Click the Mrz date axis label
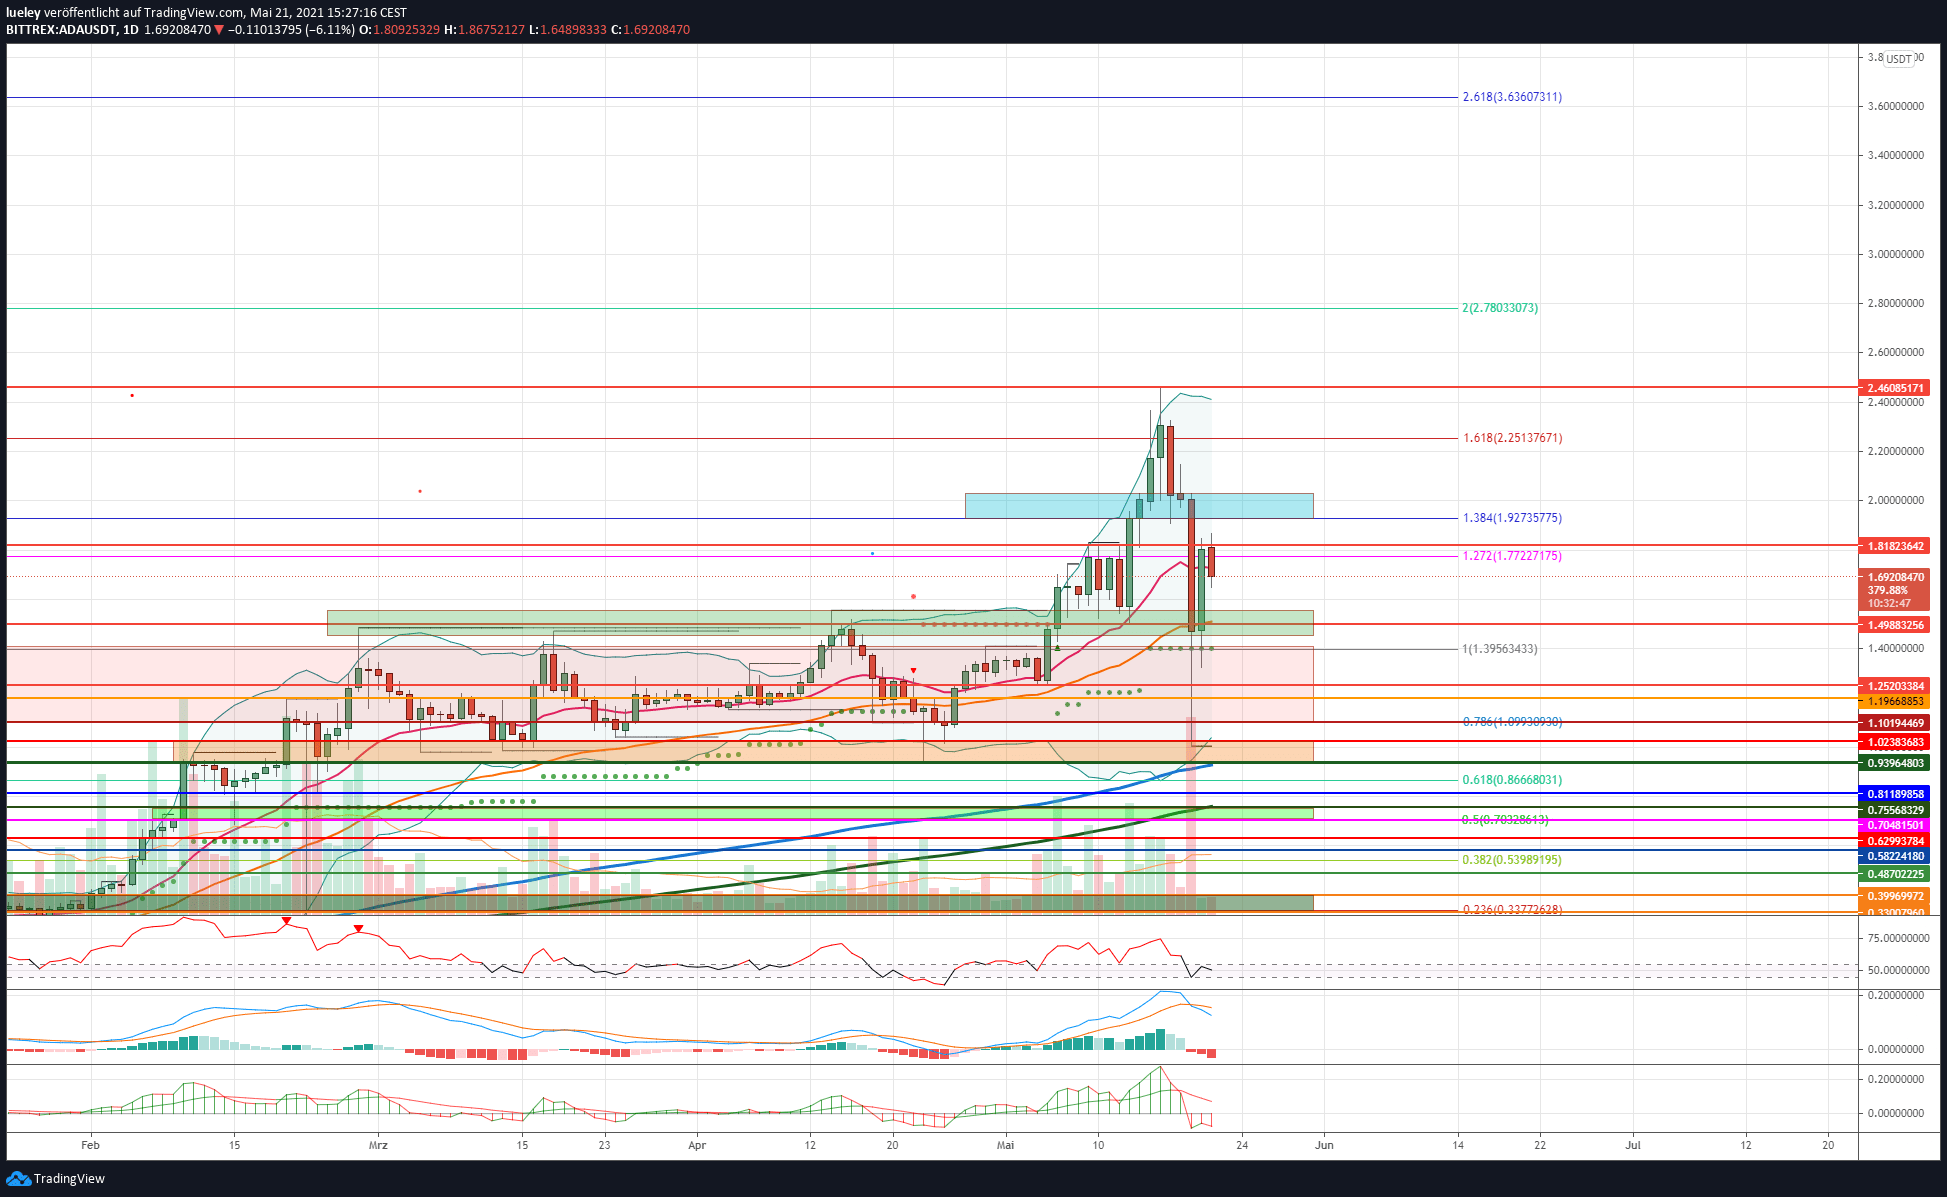The image size is (1947, 1197). click(378, 1145)
